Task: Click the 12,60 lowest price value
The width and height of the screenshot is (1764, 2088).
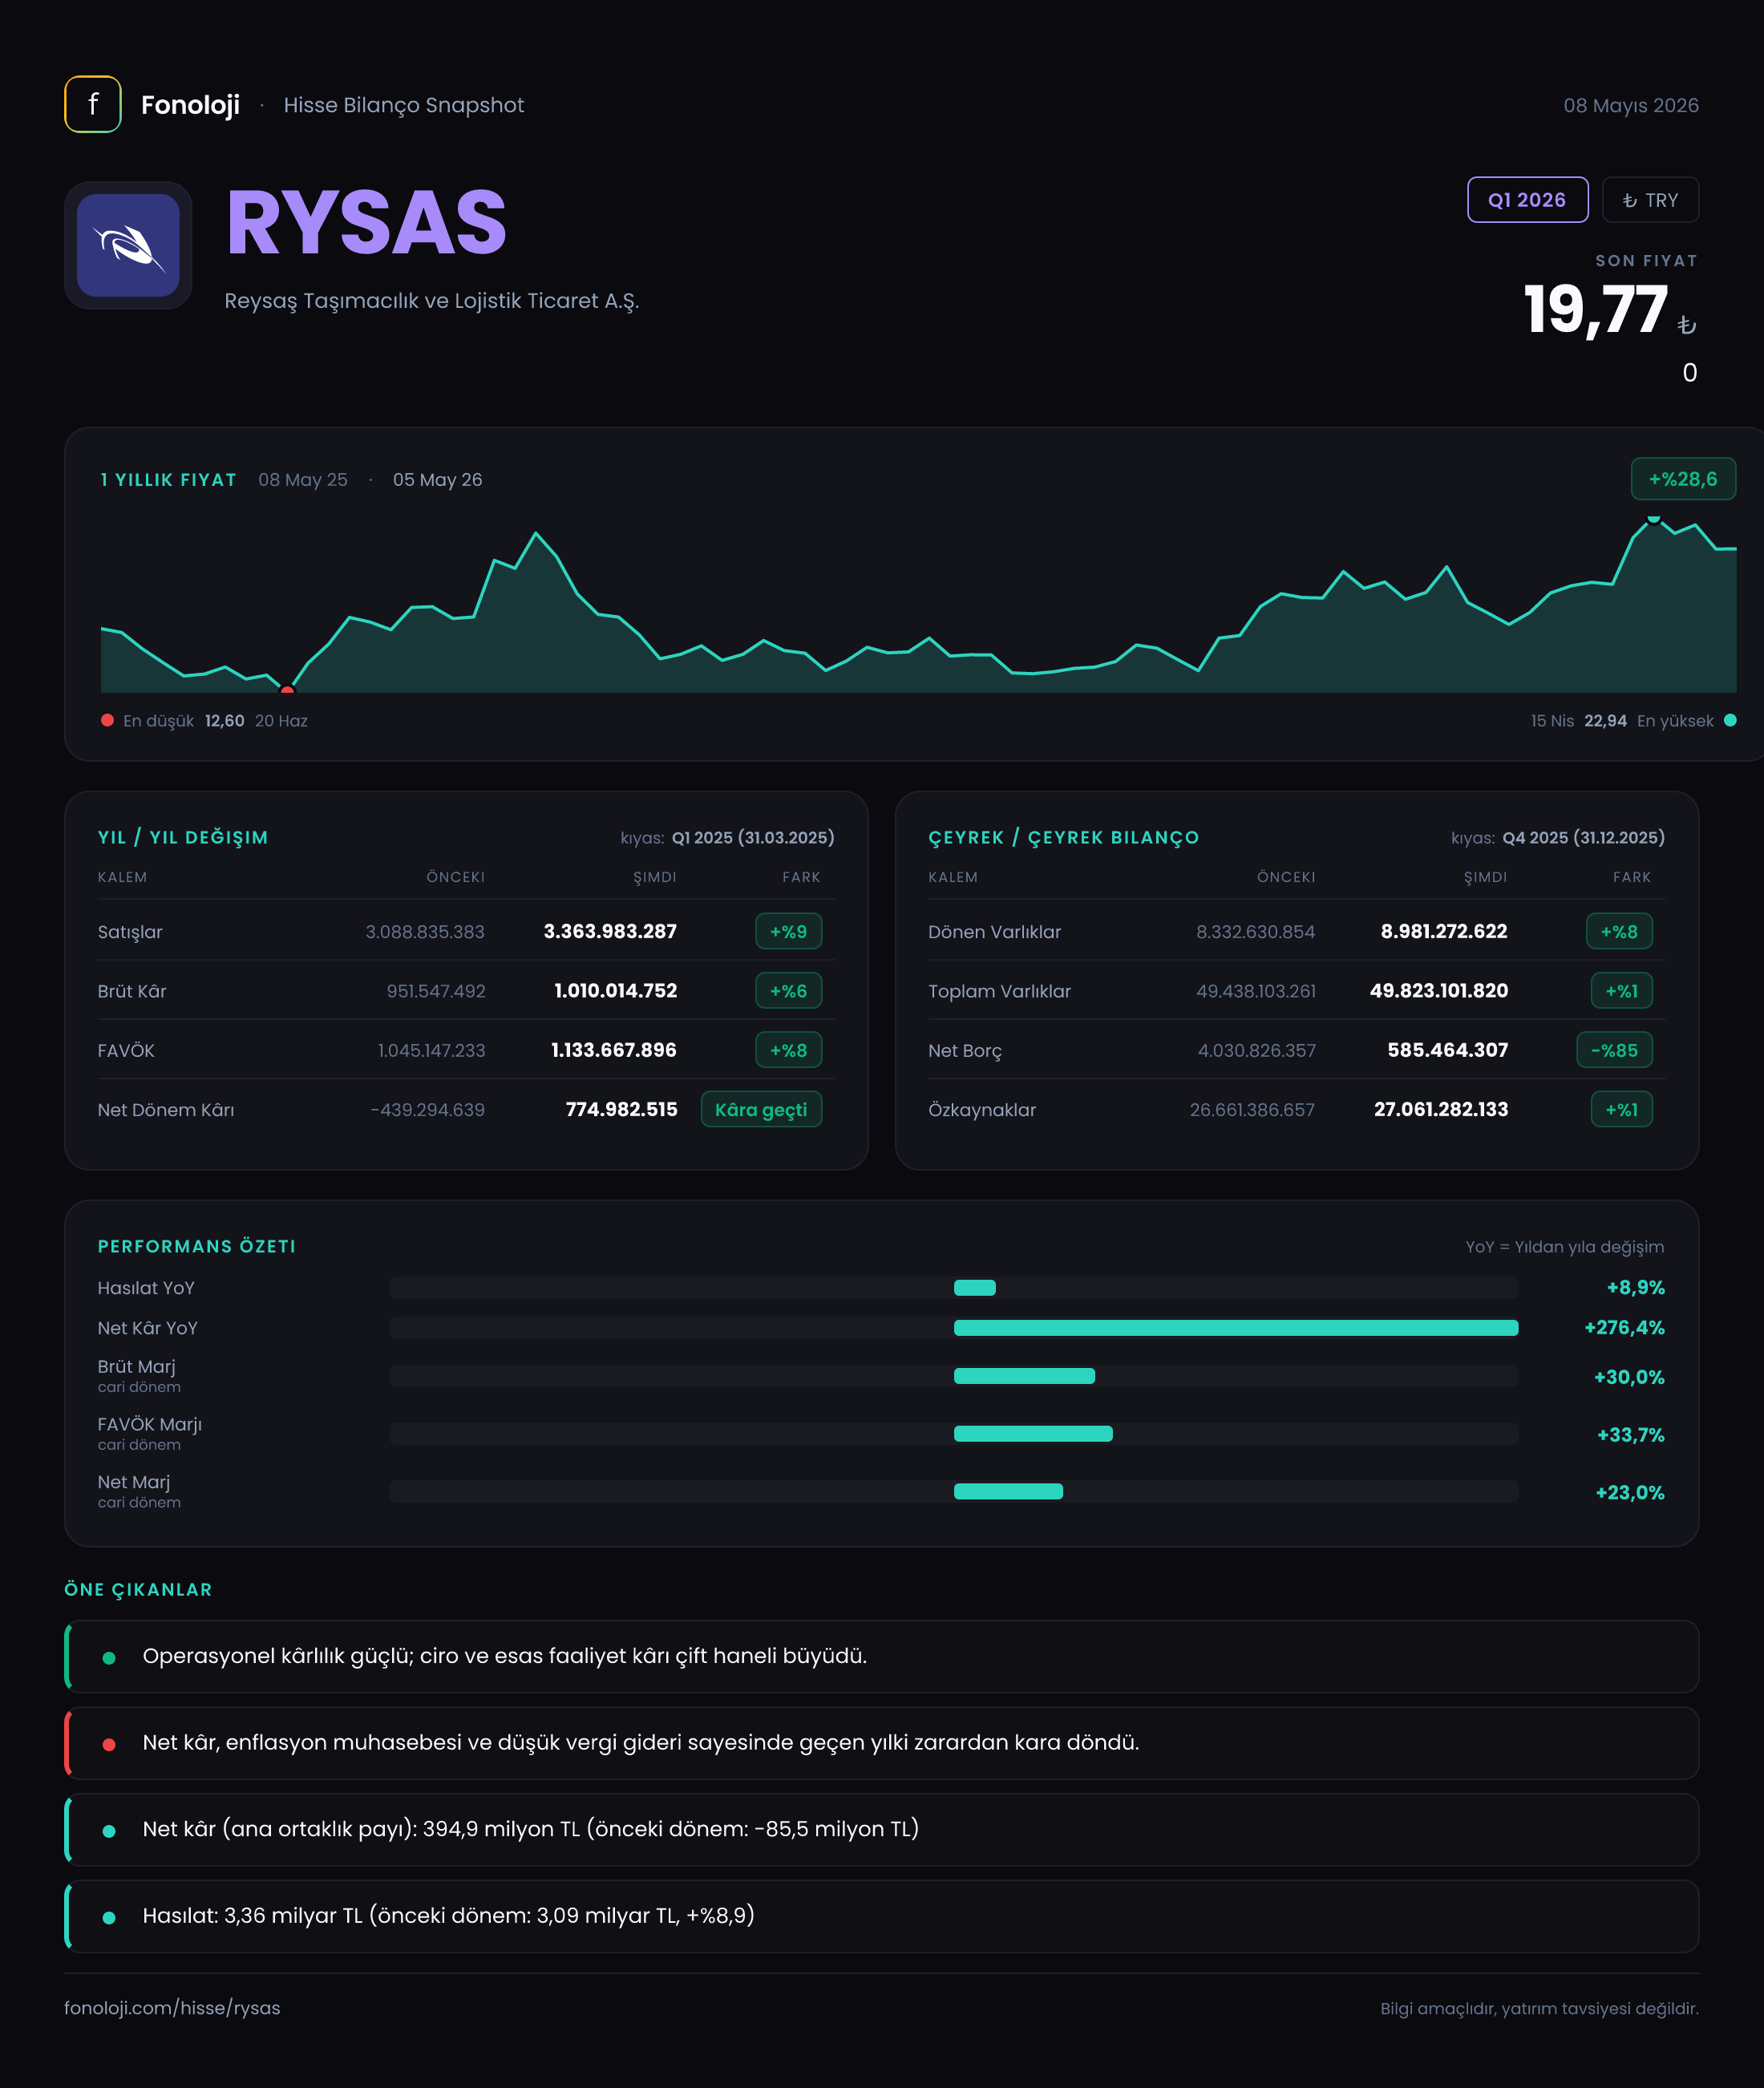Action: 224,720
